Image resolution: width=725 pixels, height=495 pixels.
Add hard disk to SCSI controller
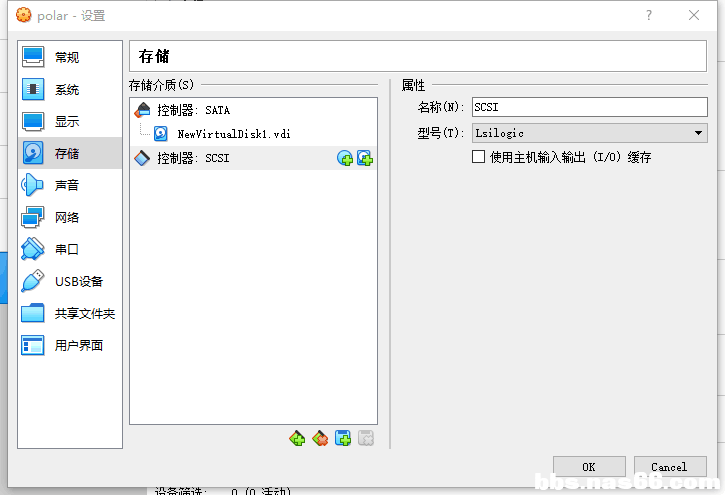(x=365, y=158)
